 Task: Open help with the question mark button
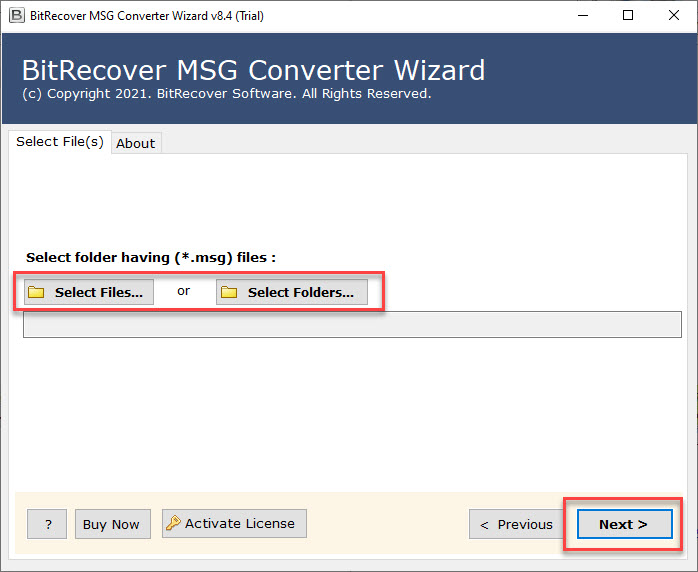click(47, 524)
